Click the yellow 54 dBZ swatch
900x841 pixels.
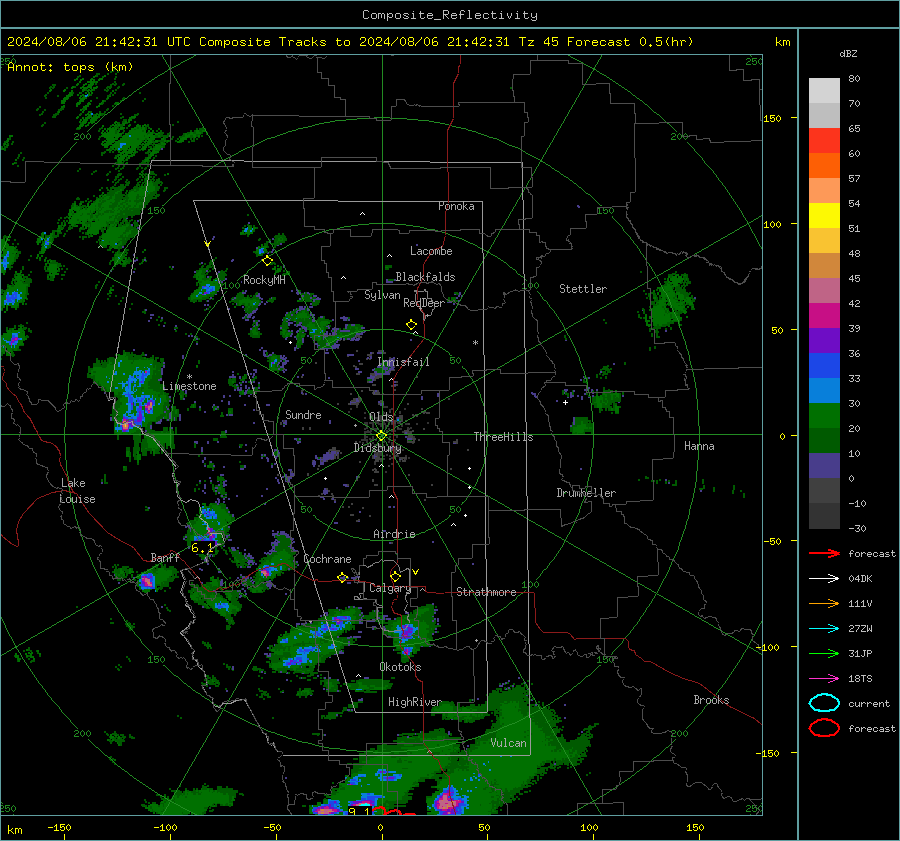click(824, 215)
